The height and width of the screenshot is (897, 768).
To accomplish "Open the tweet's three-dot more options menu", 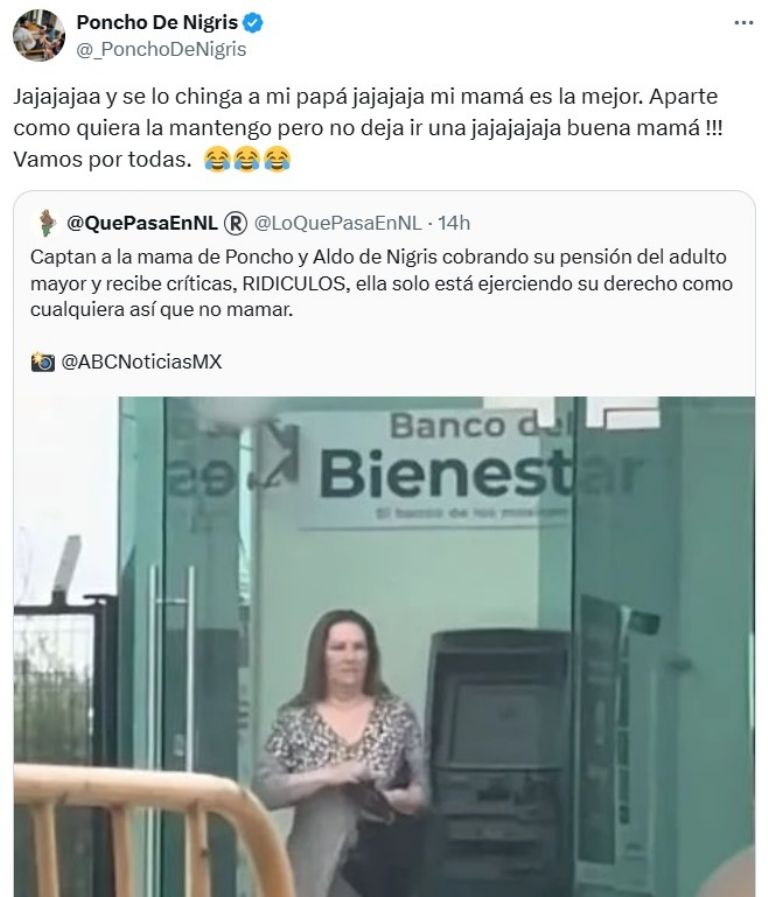I will (743, 22).
